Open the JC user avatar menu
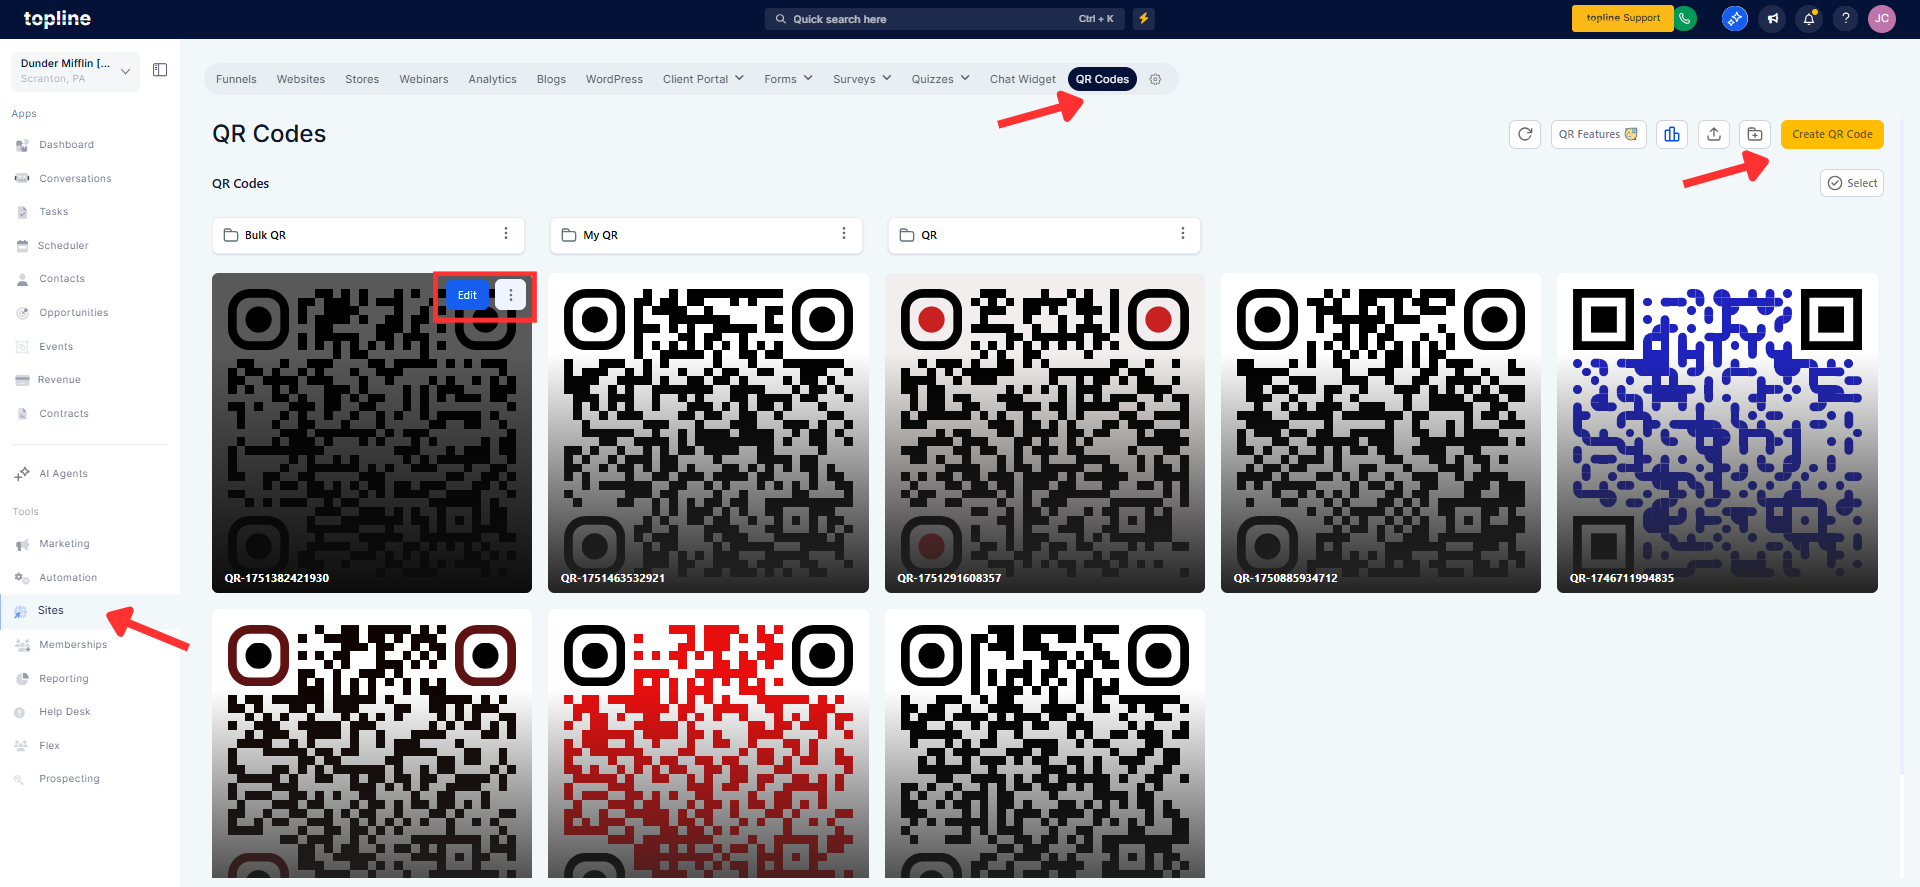Image resolution: width=1920 pixels, height=887 pixels. pos(1882,19)
